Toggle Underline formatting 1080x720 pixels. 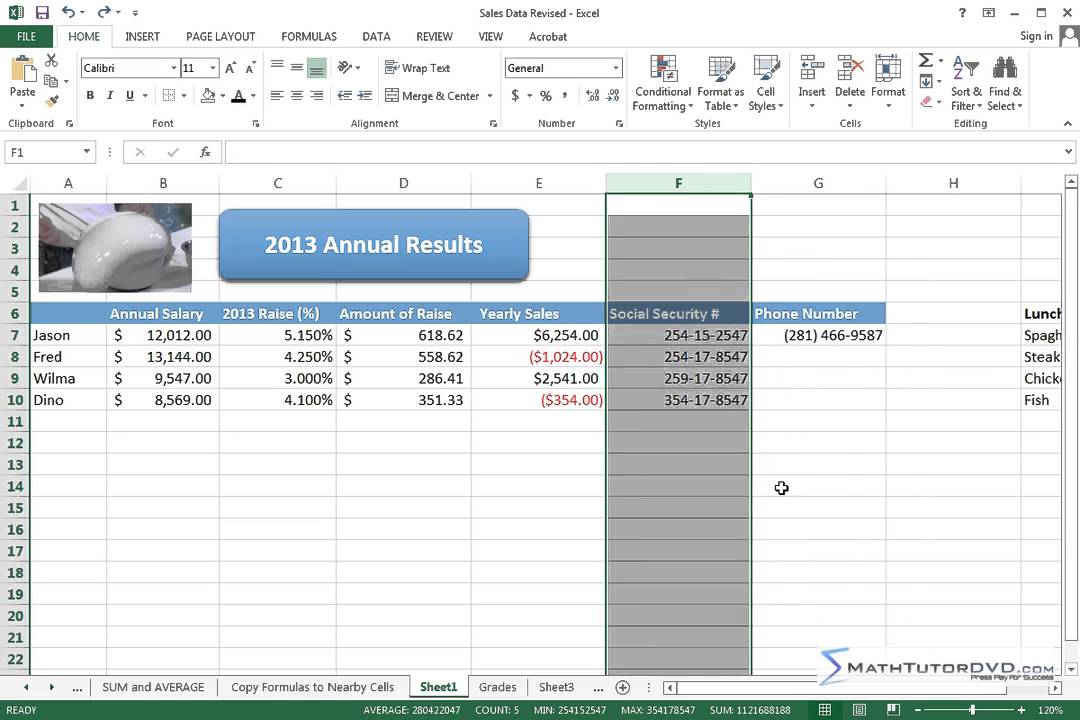pos(129,96)
